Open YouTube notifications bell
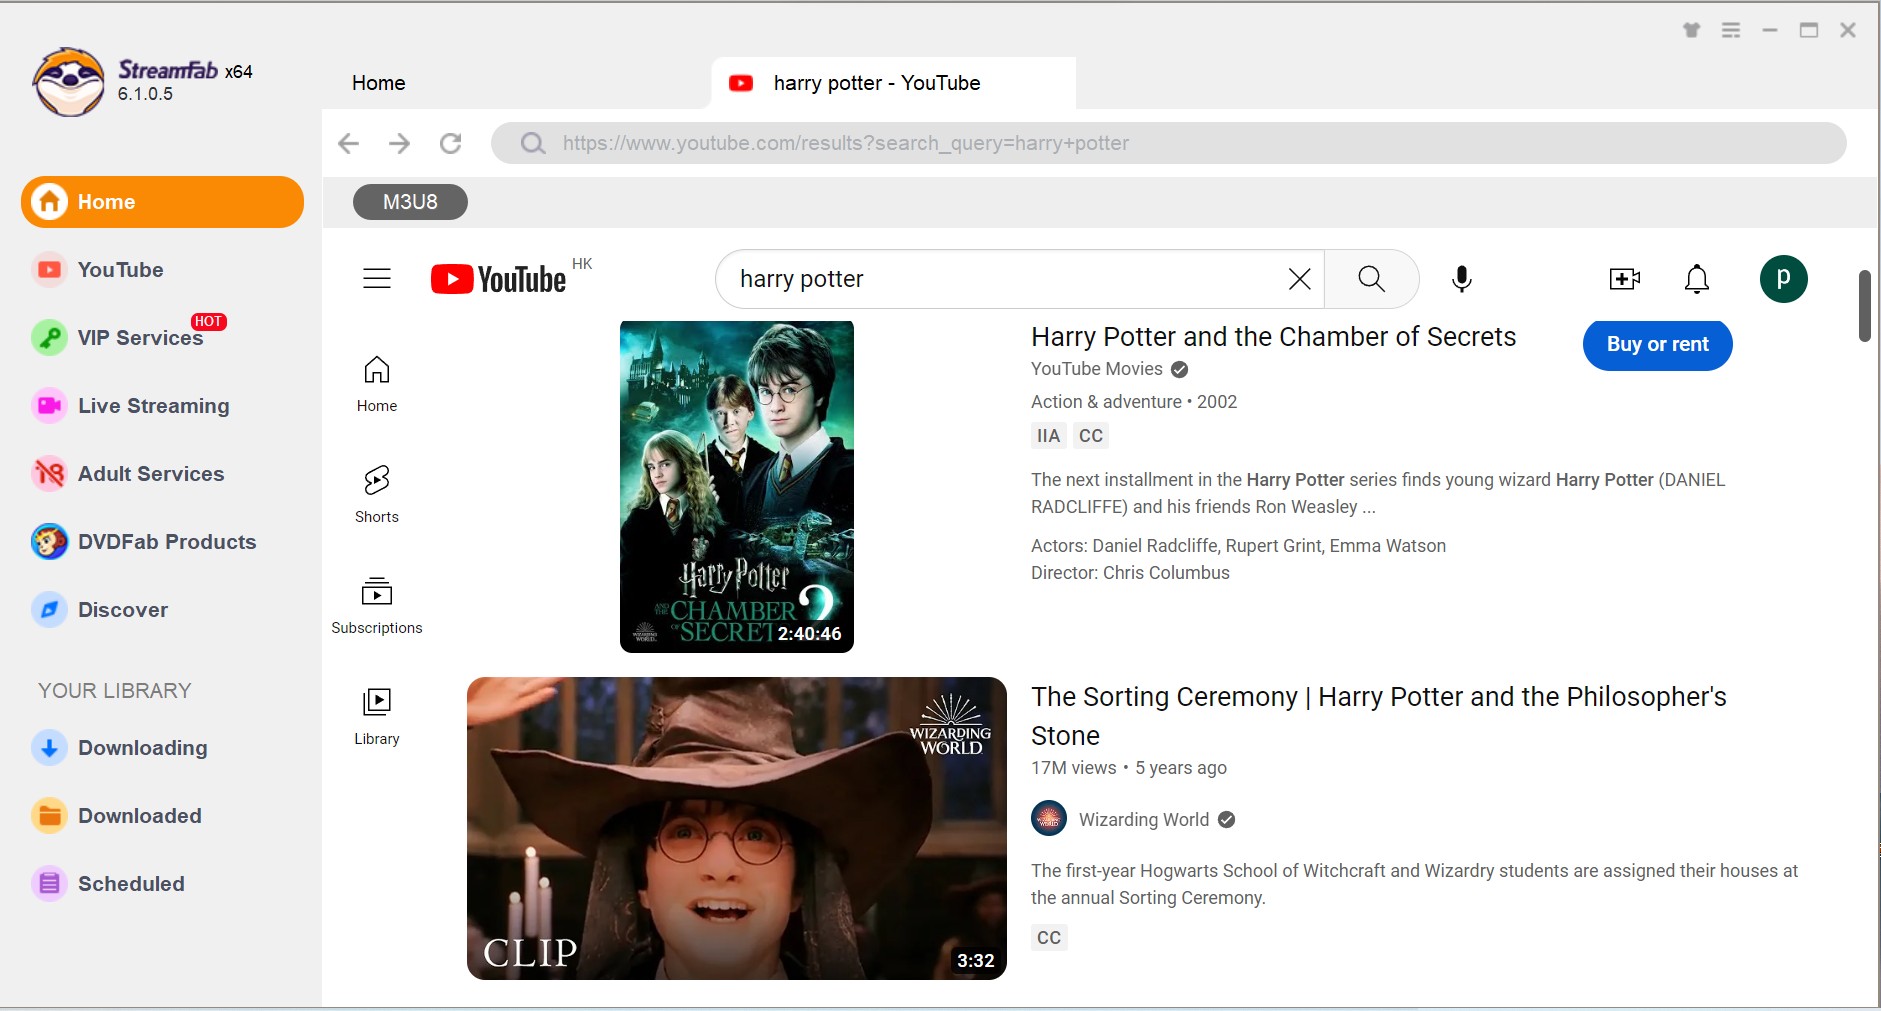 pos(1697,279)
